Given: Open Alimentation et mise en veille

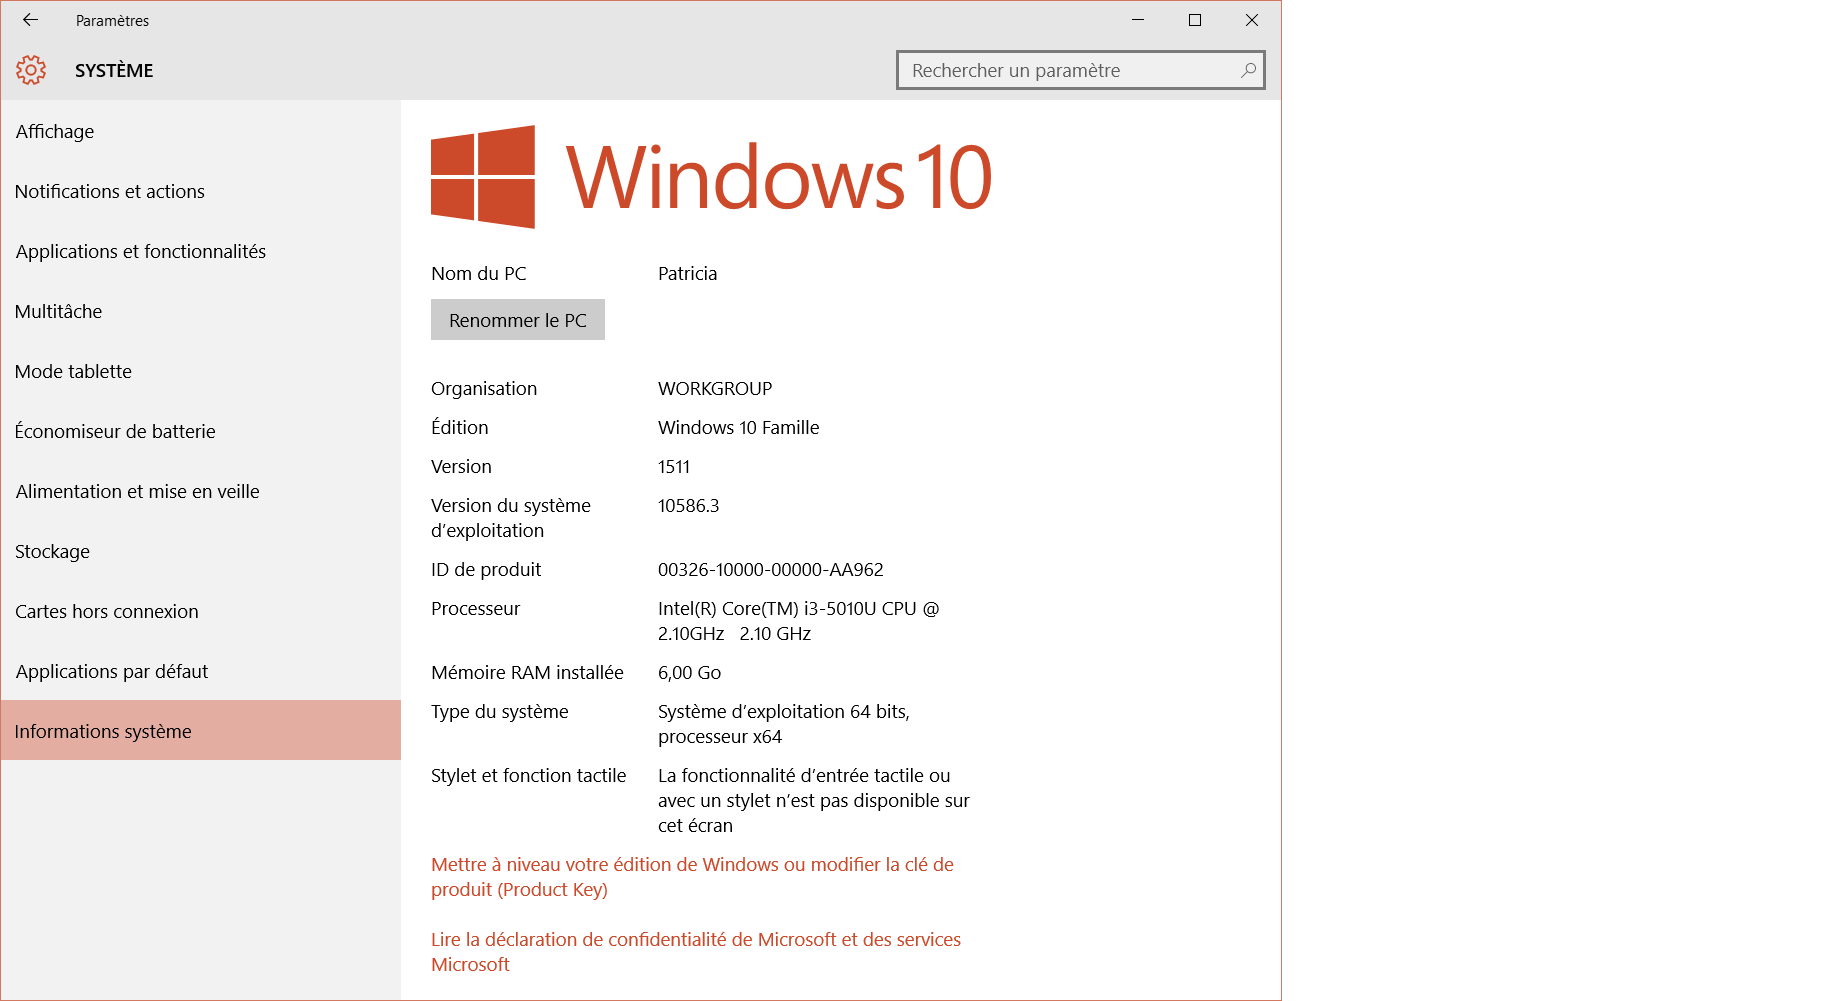Looking at the screenshot, I should click(x=201, y=491).
